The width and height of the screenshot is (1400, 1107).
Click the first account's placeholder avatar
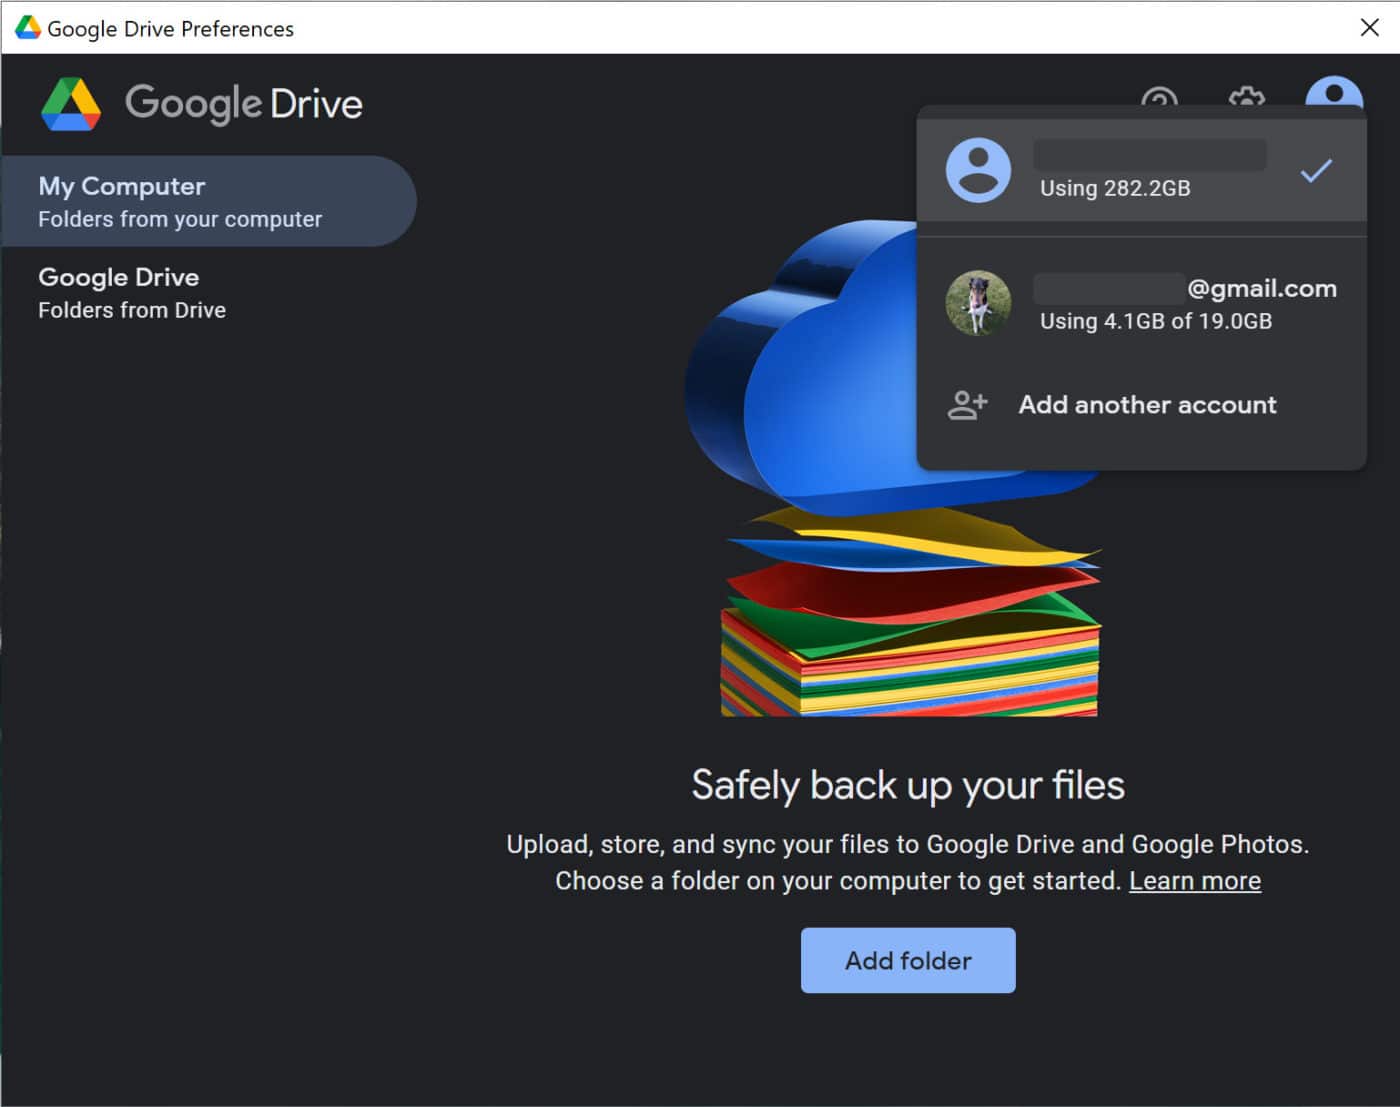[x=978, y=169]
